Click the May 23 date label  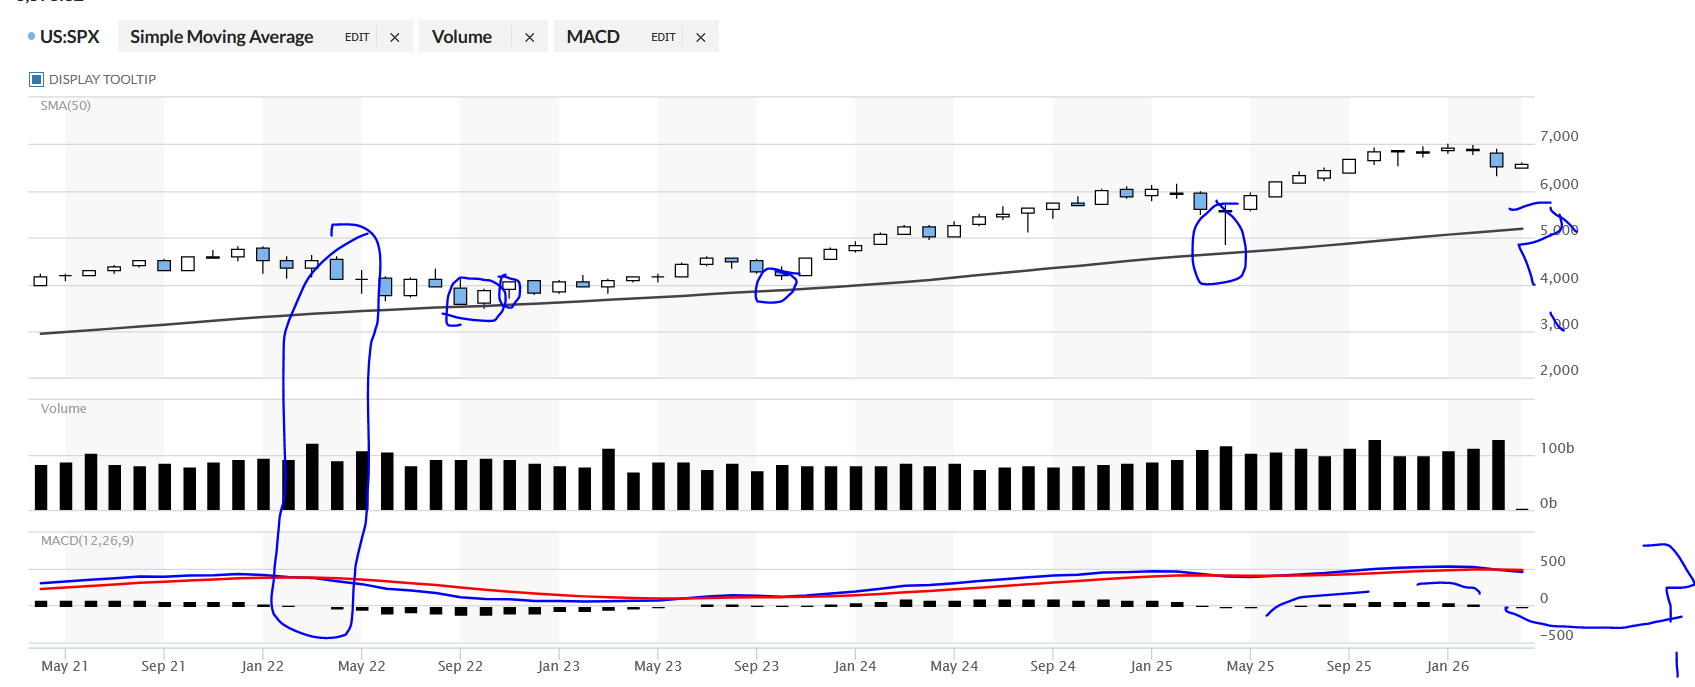(x=658, y=666)
